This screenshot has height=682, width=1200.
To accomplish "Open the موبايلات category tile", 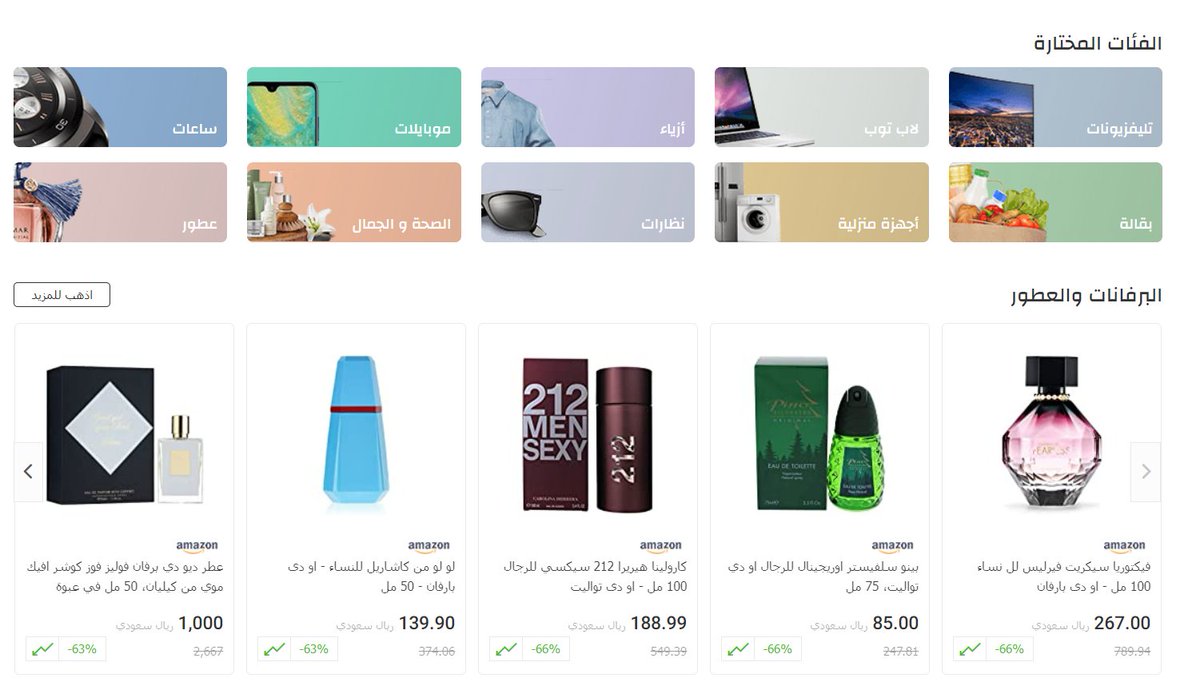I will (x=354, y=107).
